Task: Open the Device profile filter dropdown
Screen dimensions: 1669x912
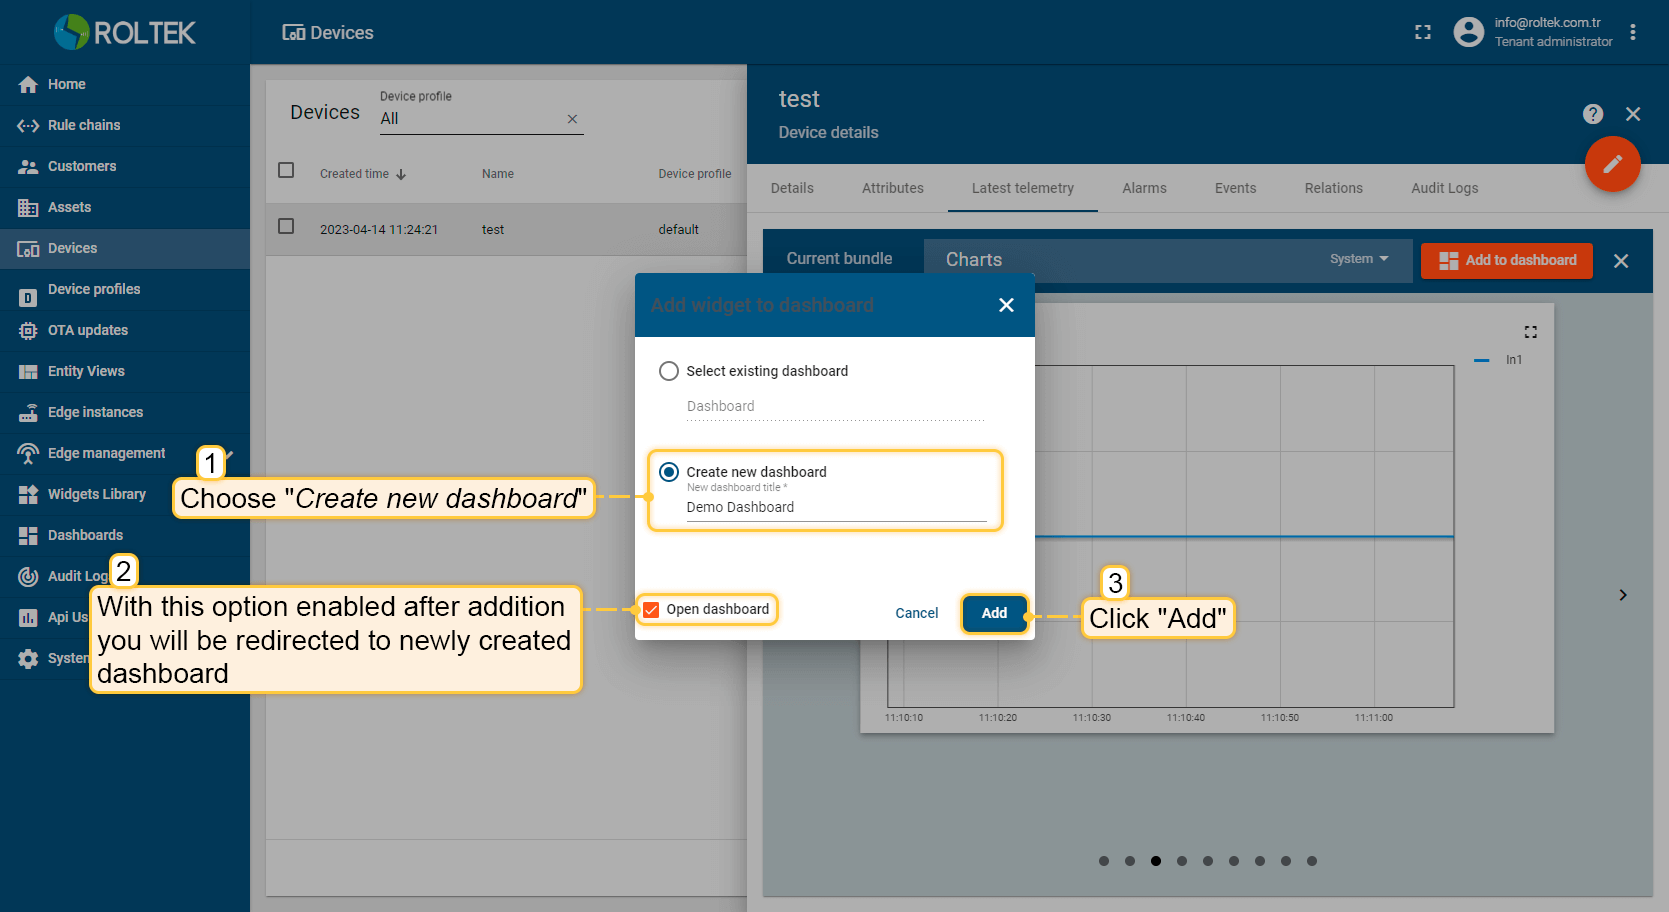Action: coord(470,119)
